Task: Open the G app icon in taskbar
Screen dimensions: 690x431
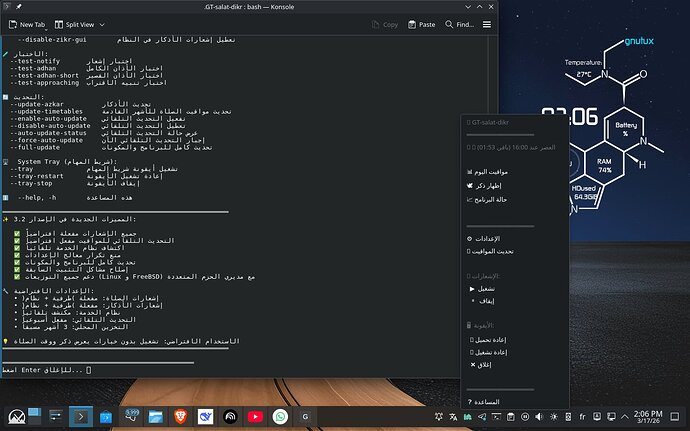Action: click(305, 416)
